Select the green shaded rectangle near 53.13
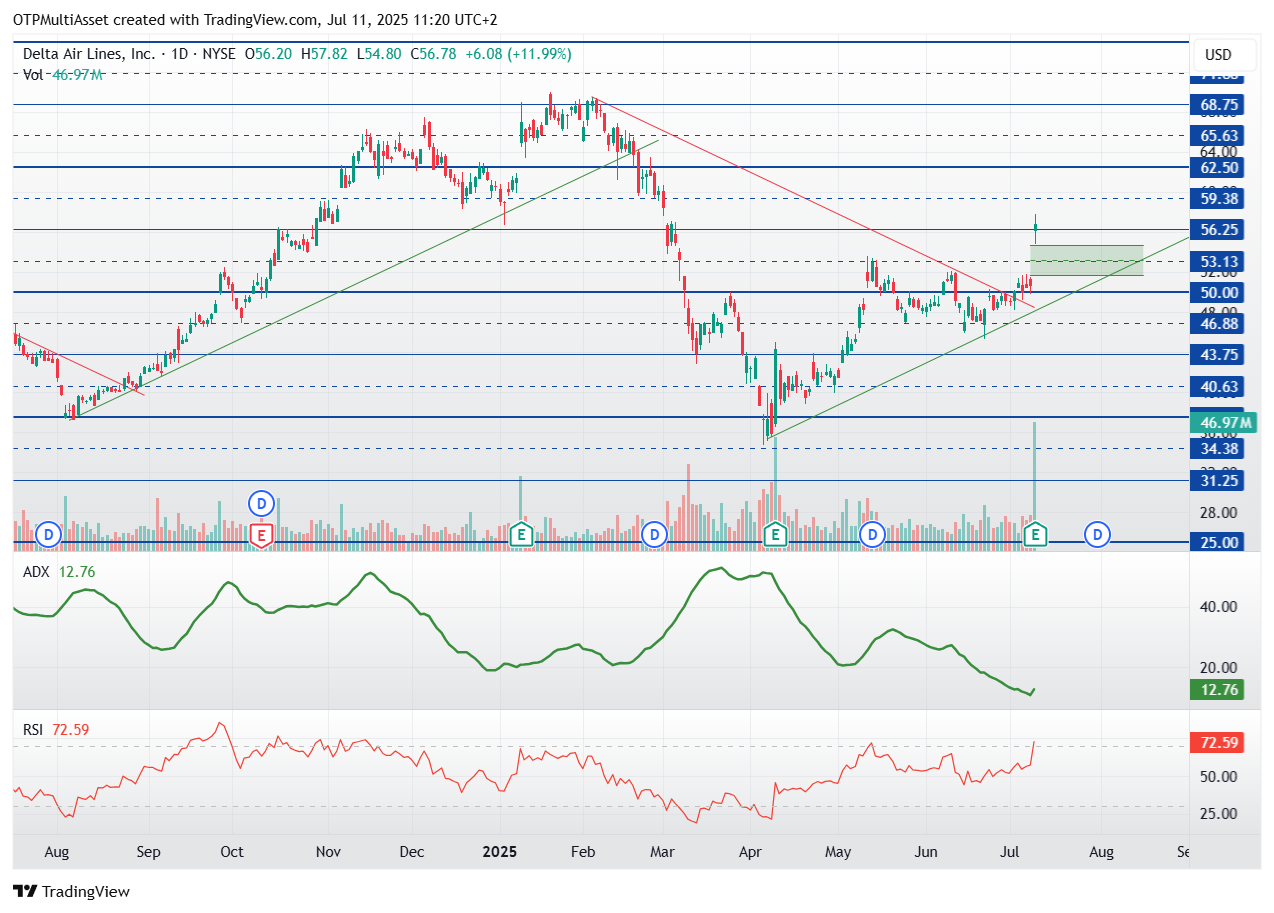 (x=1087, y=260)
